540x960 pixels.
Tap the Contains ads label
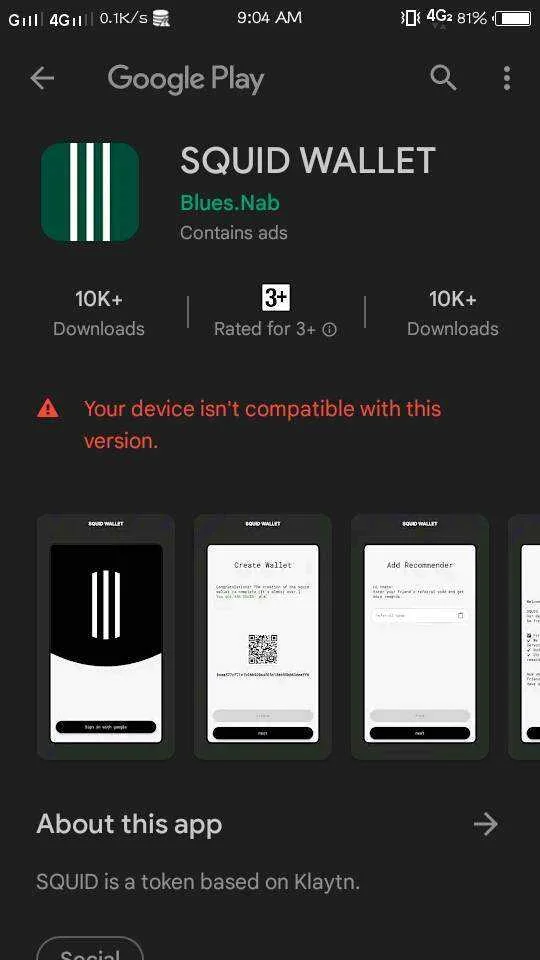[234, 233]
